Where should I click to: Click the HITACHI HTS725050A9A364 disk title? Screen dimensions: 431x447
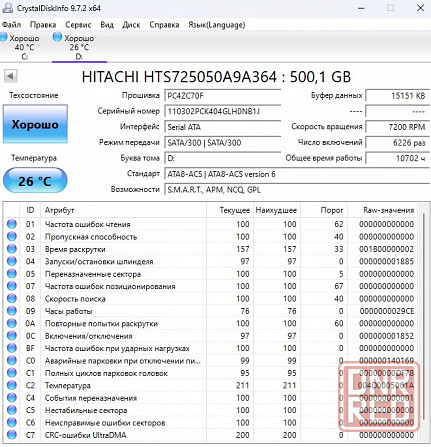click(x=216, y=77)
